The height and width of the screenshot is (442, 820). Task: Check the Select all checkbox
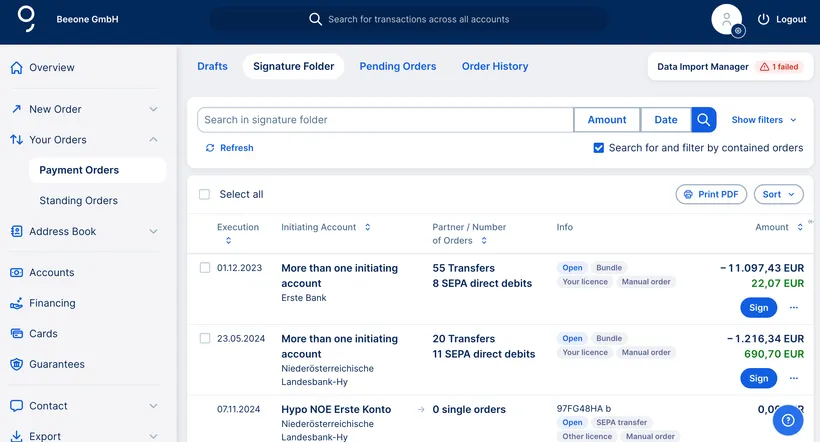(x=205, y=194)
